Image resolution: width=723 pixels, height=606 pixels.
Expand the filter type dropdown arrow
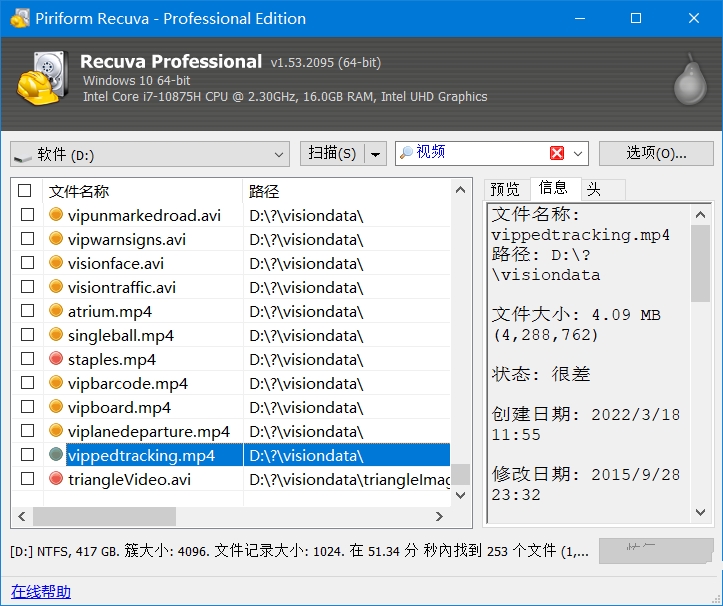[578, 153]
